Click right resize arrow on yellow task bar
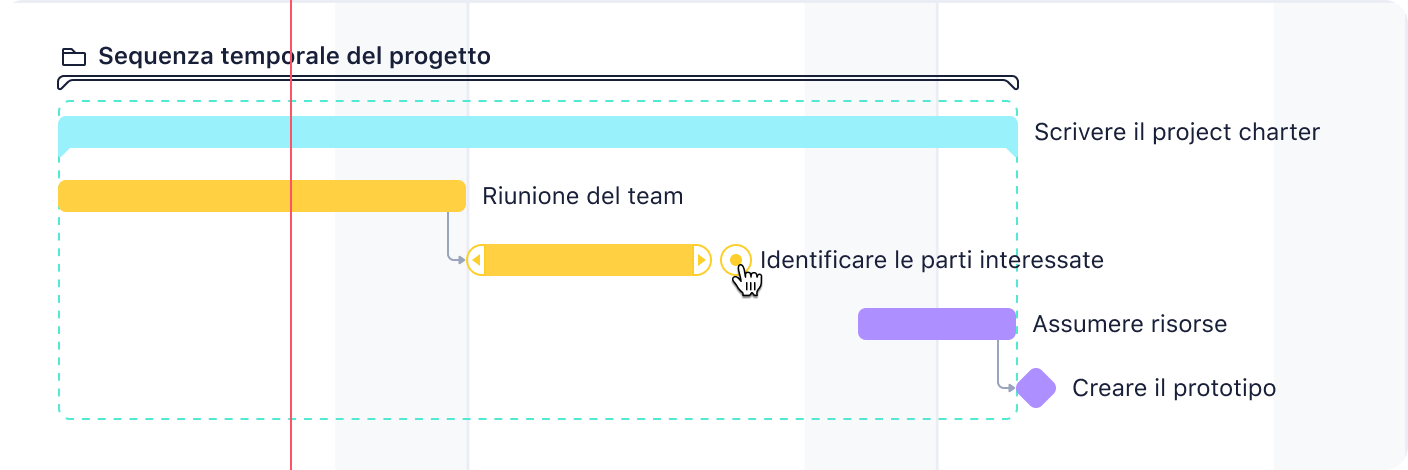 (701, 260)
